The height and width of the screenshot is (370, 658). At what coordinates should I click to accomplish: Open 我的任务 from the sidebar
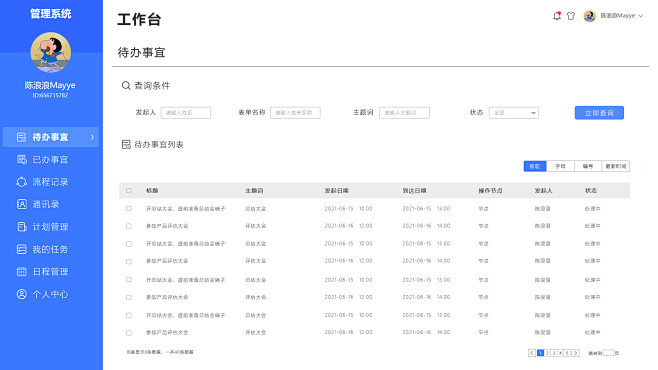click(50, 249)
